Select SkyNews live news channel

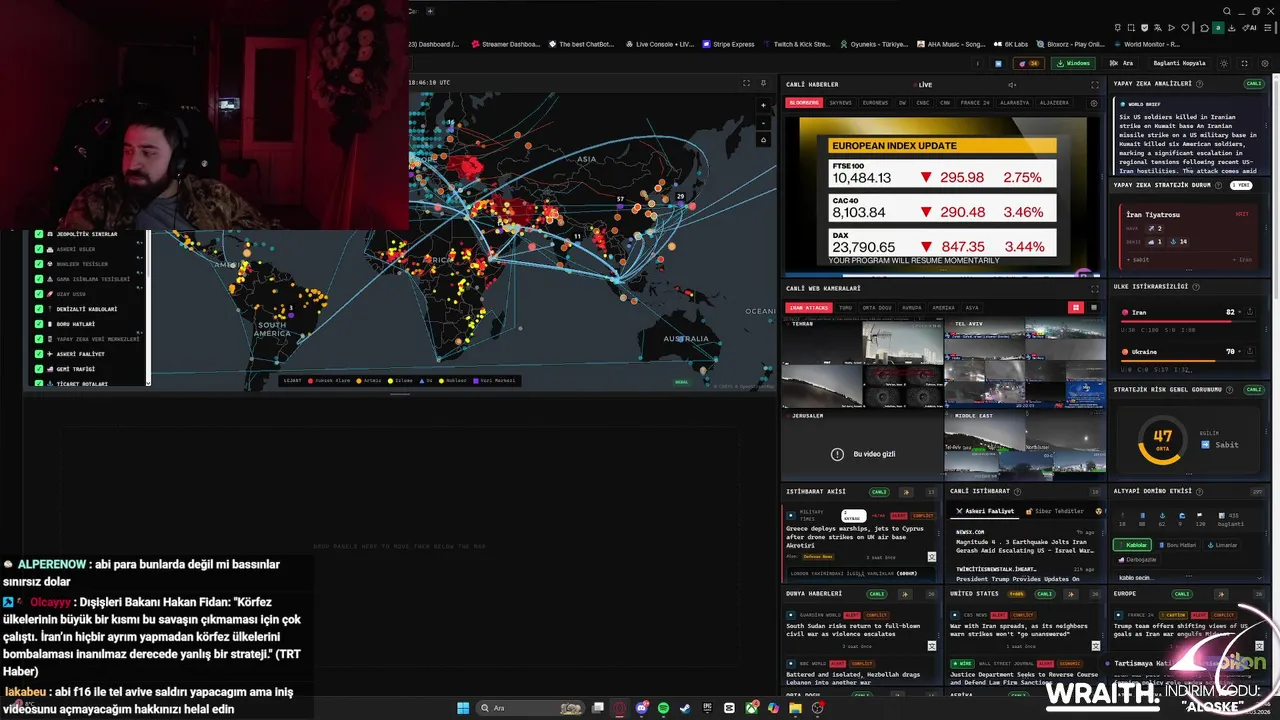840,103
